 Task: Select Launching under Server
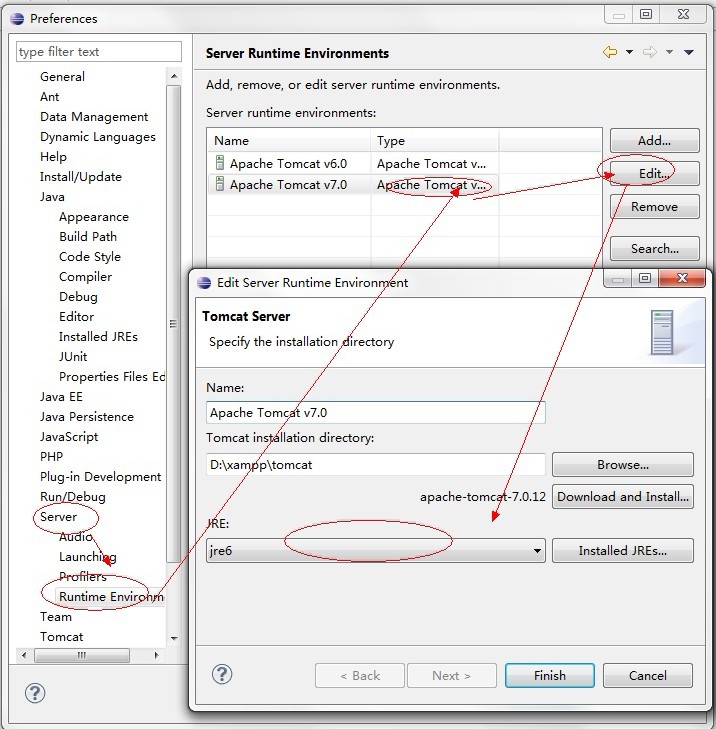pyautogui.click(x=87, y=557)
